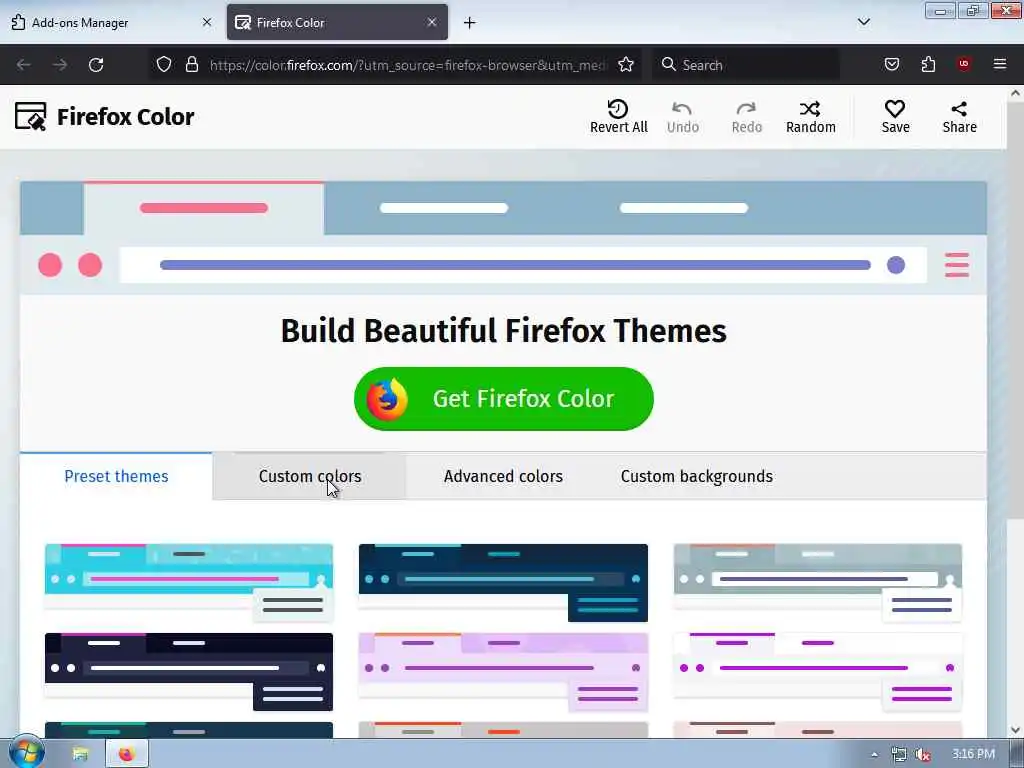
Task: Select the gray-teal preset theme
Action: point(818,583)
